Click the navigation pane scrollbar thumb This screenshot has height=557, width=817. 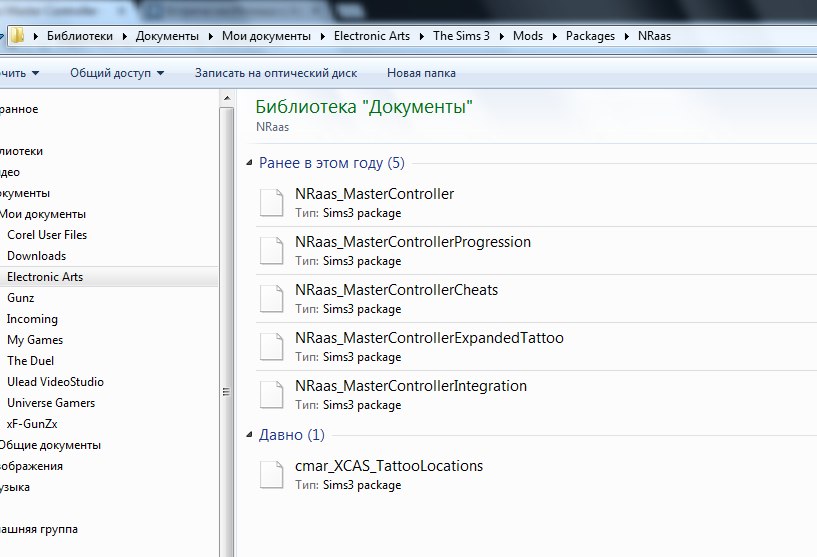coord(227,333)
